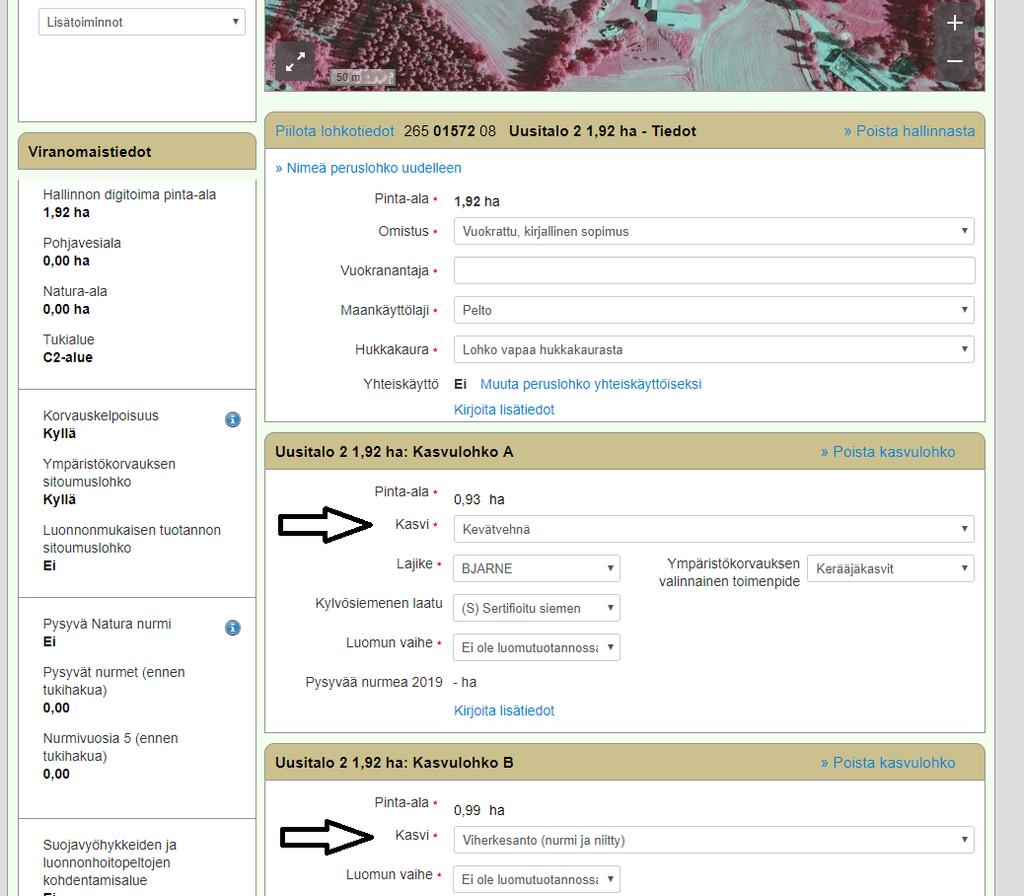The width and height of the screenshot is (1024, 896).
Task: Click Muuta peruslohko yhteiskäyttöiseksi link
Action: (x=590, y=384)
